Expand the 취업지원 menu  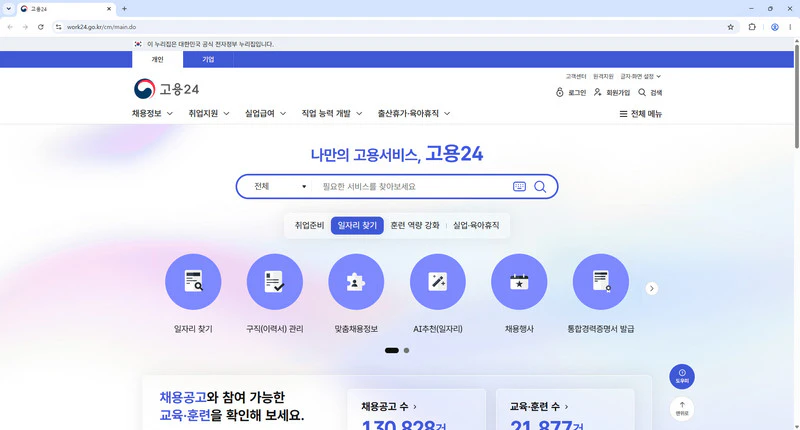209,113
